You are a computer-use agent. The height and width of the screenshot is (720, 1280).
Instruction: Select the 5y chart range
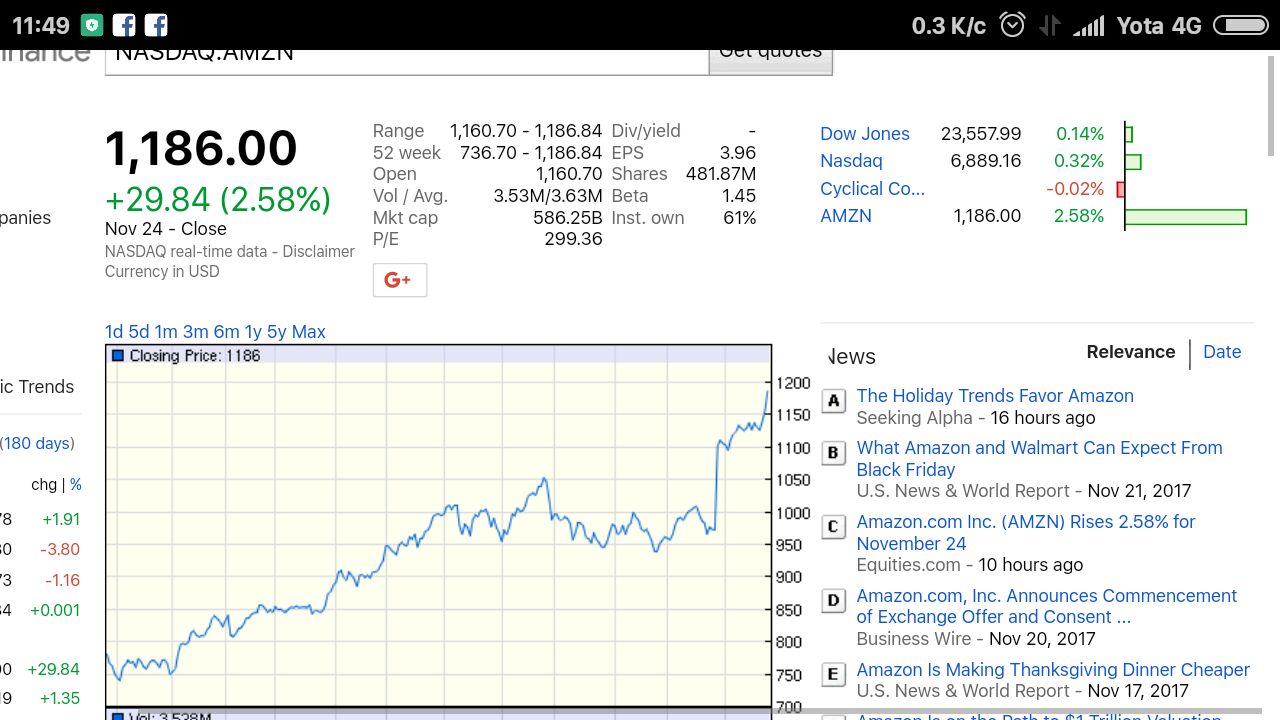point(277,332)
